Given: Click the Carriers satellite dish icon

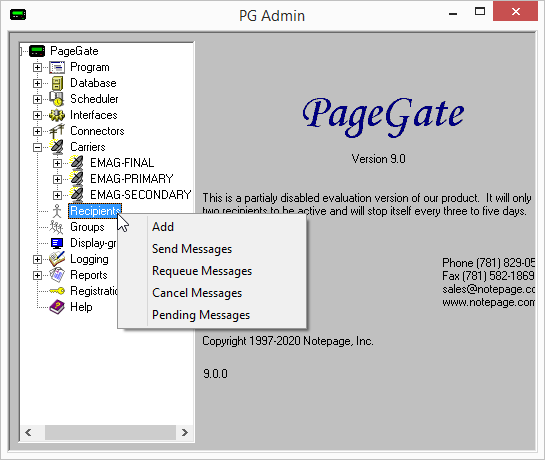Looking at the screenshot, I should pyautogui.click(x=57, y=147).
